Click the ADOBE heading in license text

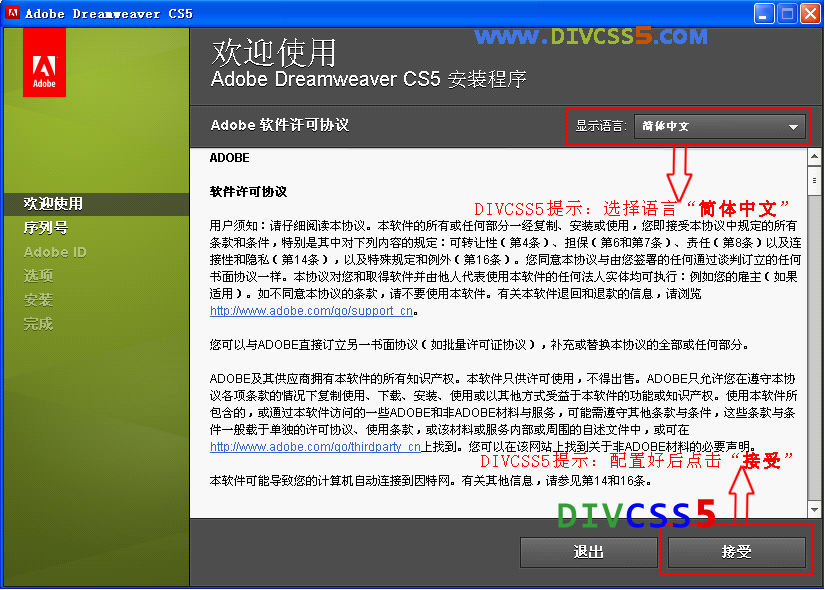(x=229, y=158)
